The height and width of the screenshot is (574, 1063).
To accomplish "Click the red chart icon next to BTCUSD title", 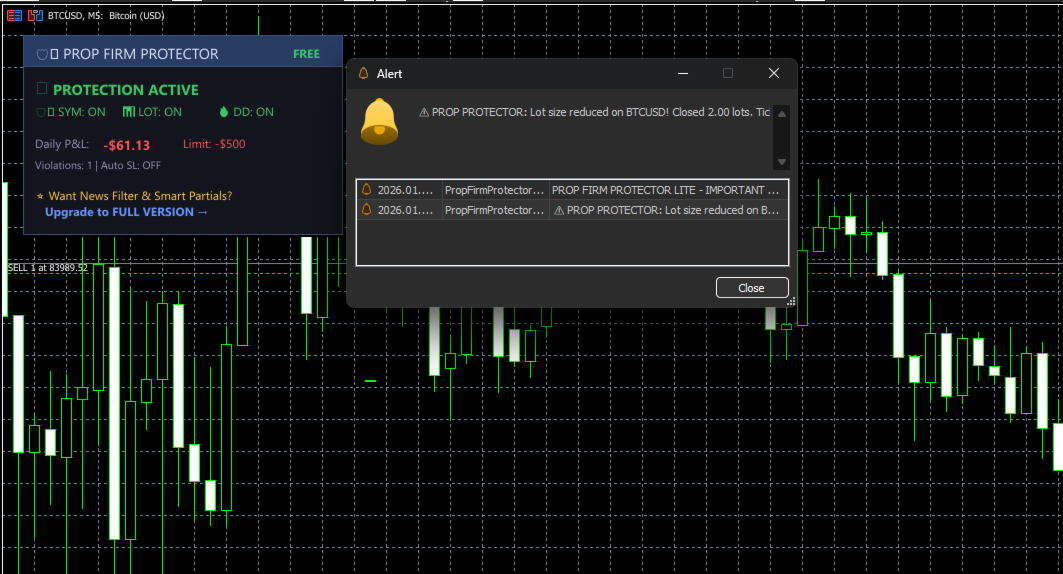I will (x=14, y=15).
